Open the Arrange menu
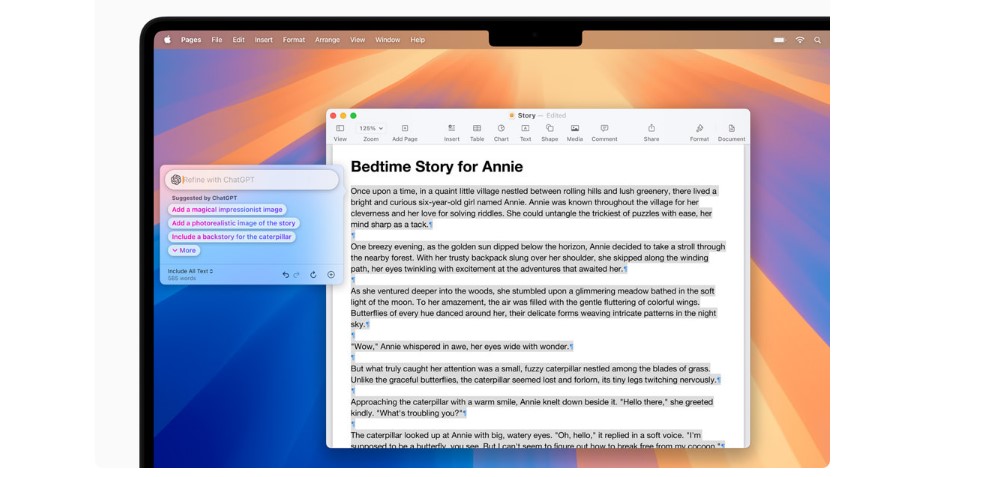 [x=327, y=40]
